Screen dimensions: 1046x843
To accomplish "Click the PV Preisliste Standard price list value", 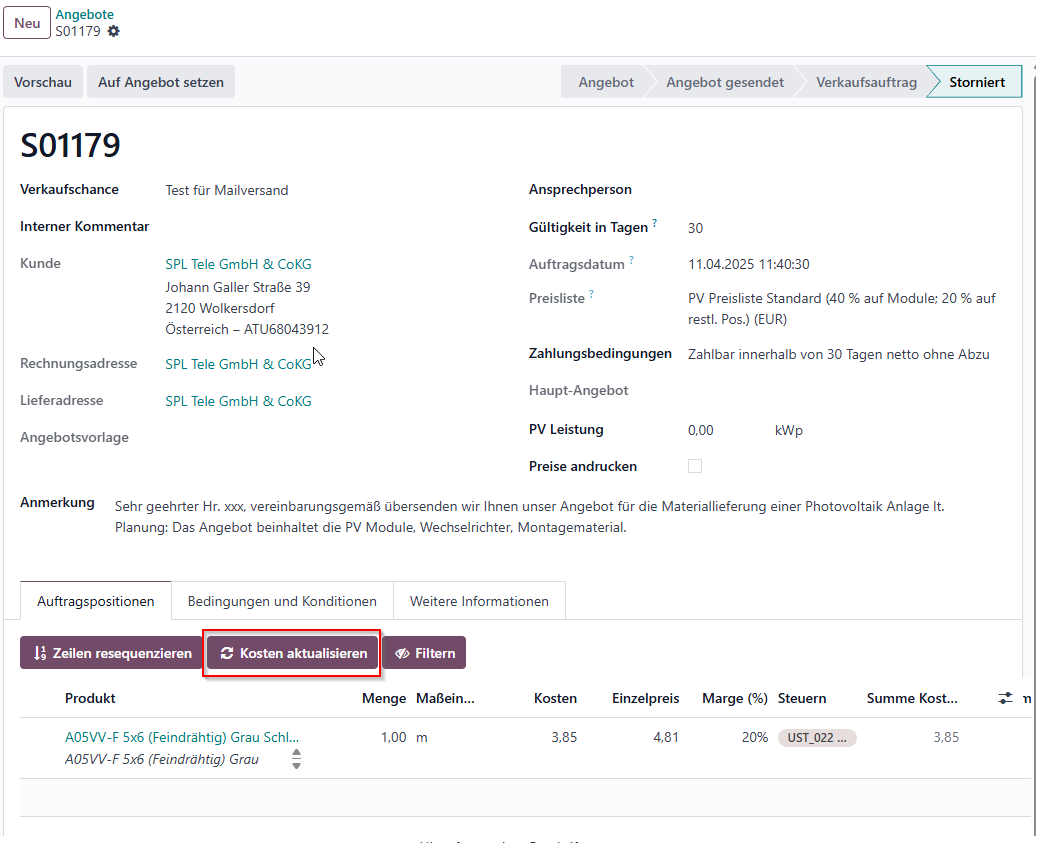I will [x=841, y=309].
